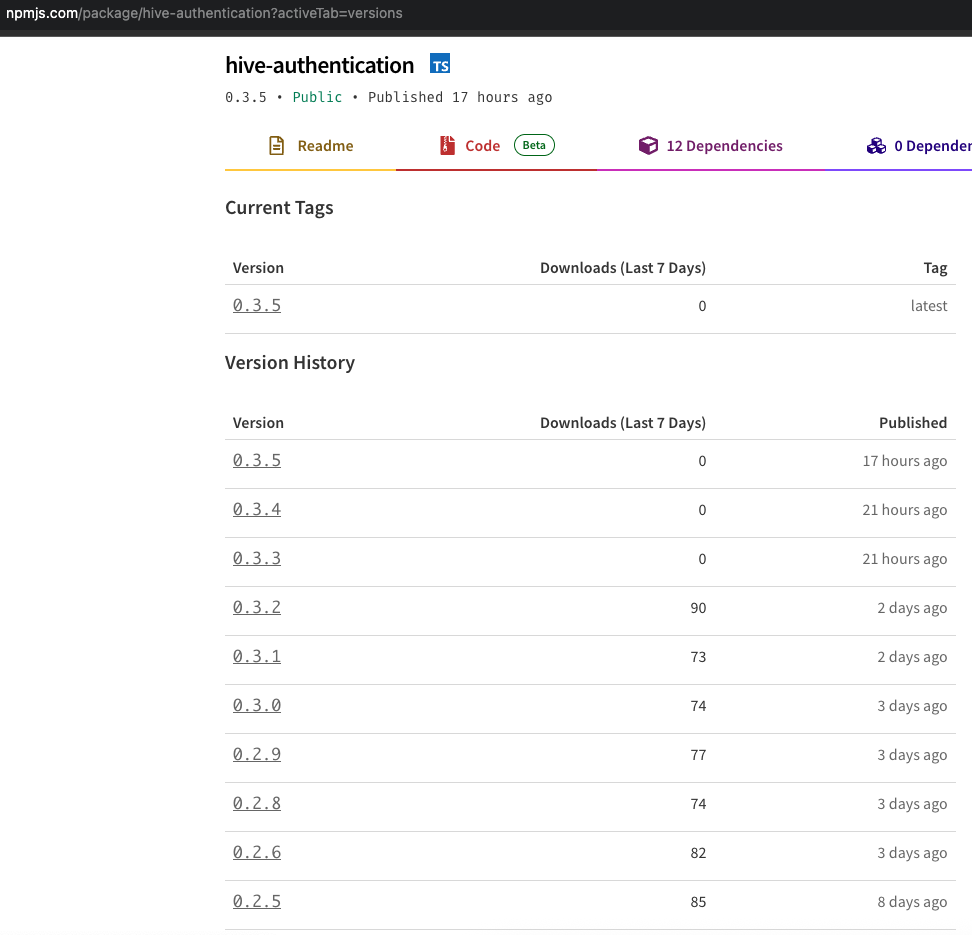Open version 0.3.0 link
Viewport: 972px width, 935px height.
tap(257, 706)
